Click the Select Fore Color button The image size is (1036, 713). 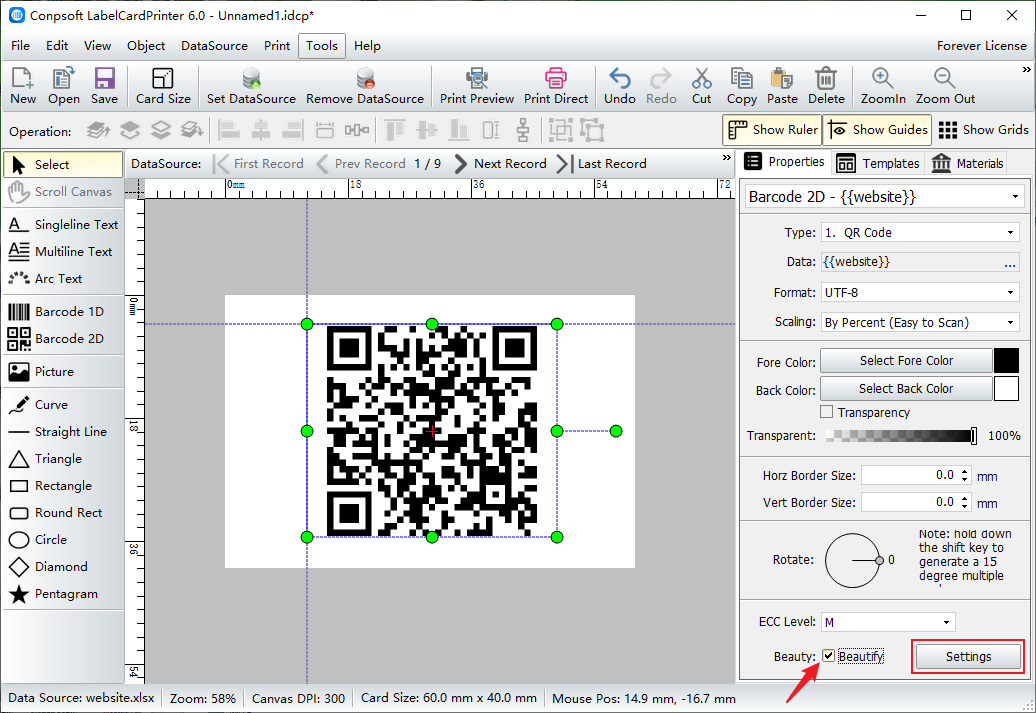[x=906, y=361]
